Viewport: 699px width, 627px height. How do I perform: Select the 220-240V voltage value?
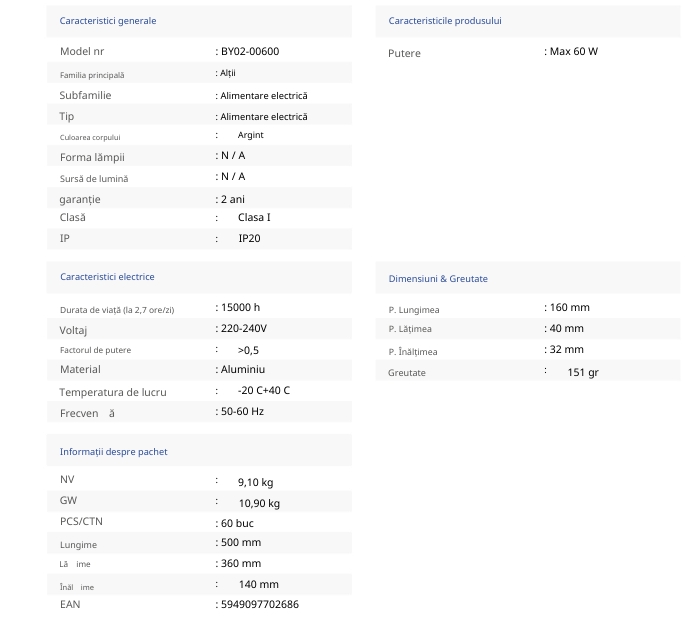coord(244,329)
